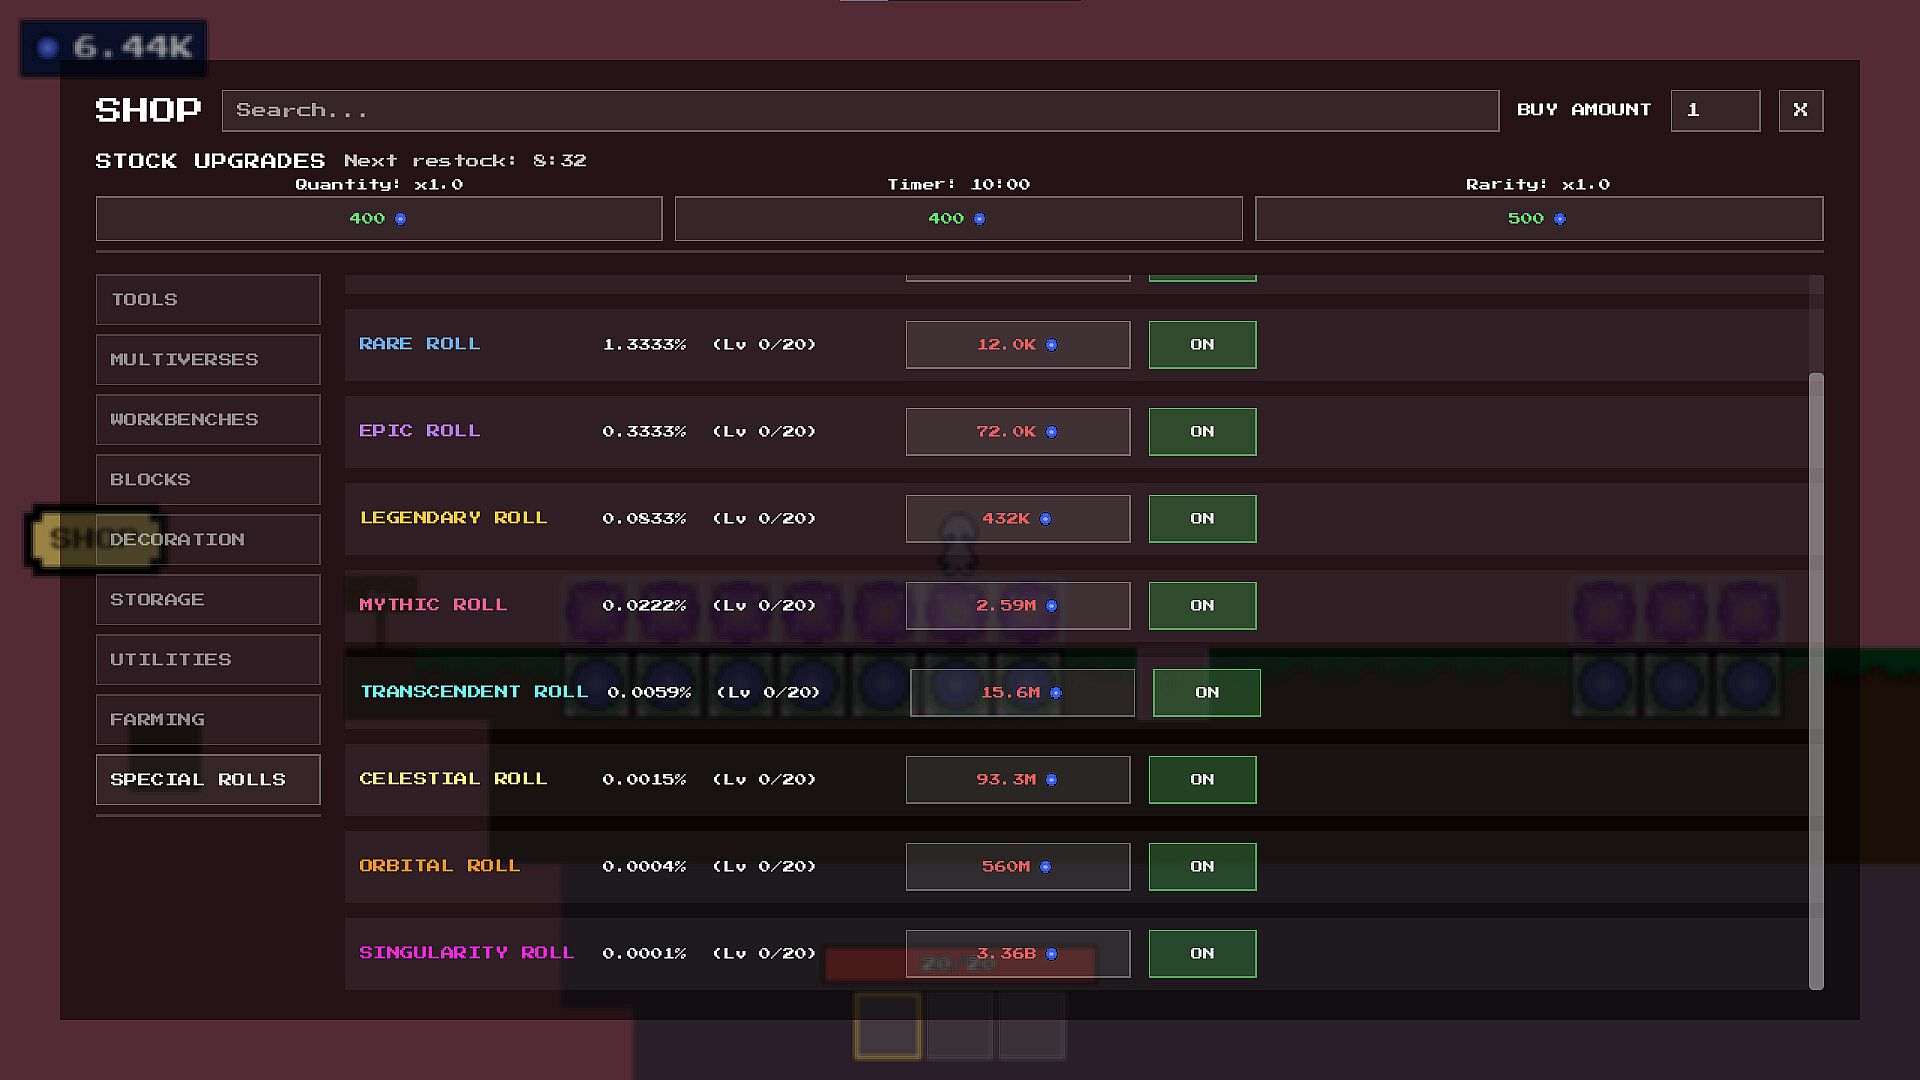This screenshot has width=1920, height=1080.
Task: Disable the Epic Roll ON toggle
Action: [1202, 431]
